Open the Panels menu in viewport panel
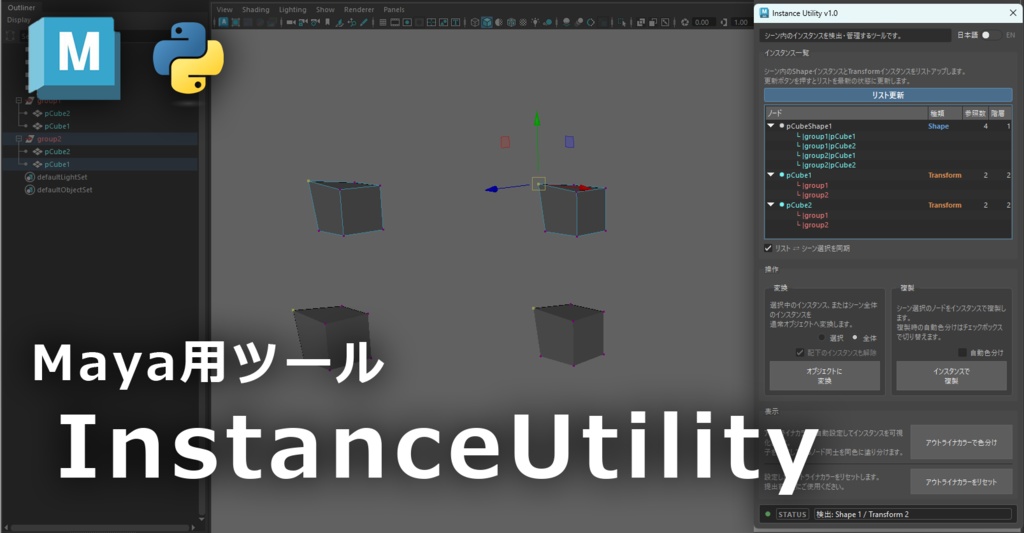The width and height of the screenshot is (1024, 533). tap(394, 10)
